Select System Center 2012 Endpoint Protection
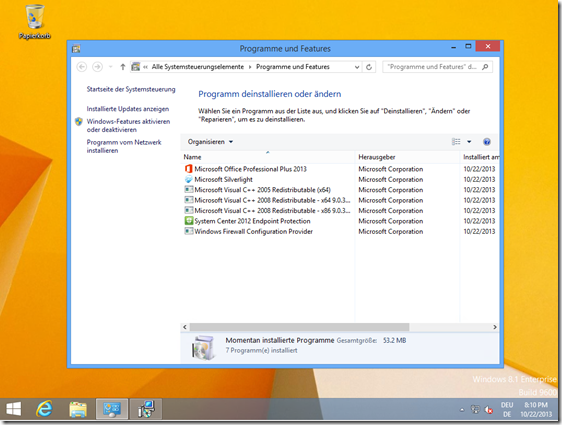Image resolution: width=562 pixels, height=425 pixels. tap(252, 221)
